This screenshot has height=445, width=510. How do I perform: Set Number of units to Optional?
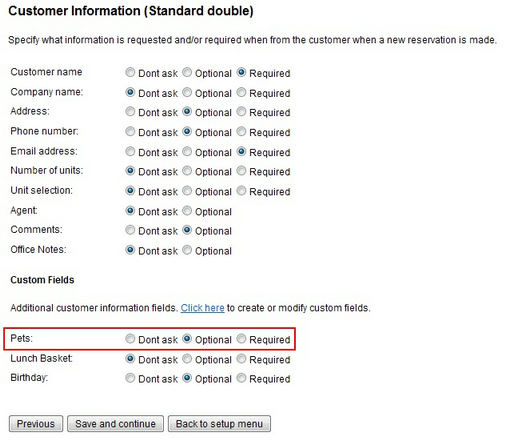[x=187, y=171]
